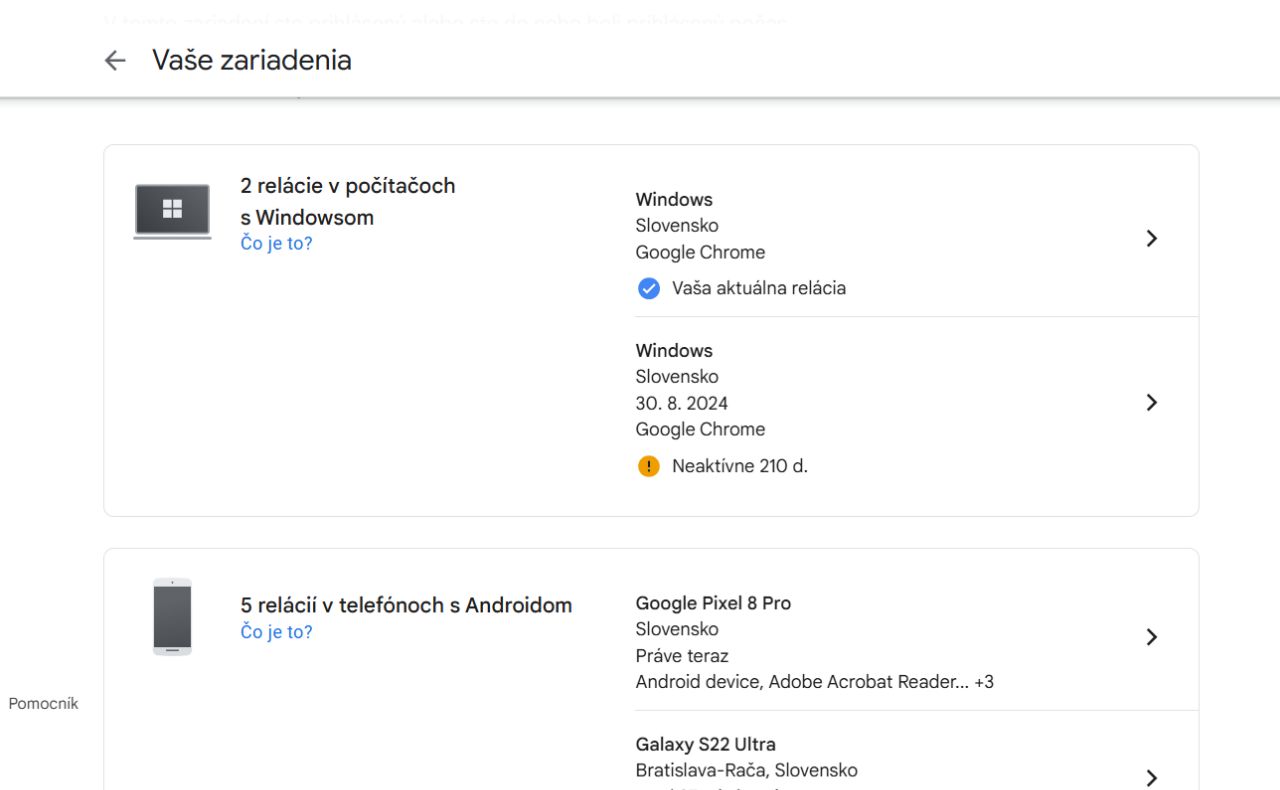Screen dimensions: 1280x790
Task: Select the Google Pixel 8 Pro device name
Action: pyautogui.click(x=713, y=603)
